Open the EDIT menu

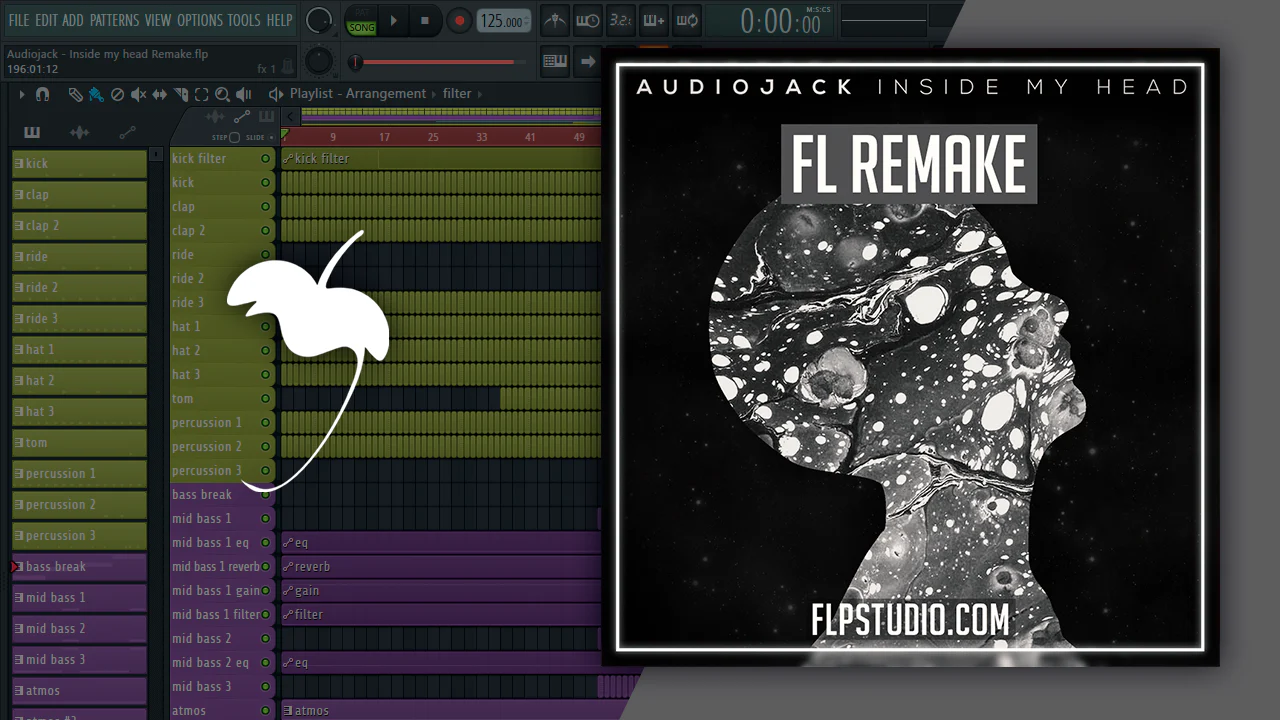click(x=46, y=20)
